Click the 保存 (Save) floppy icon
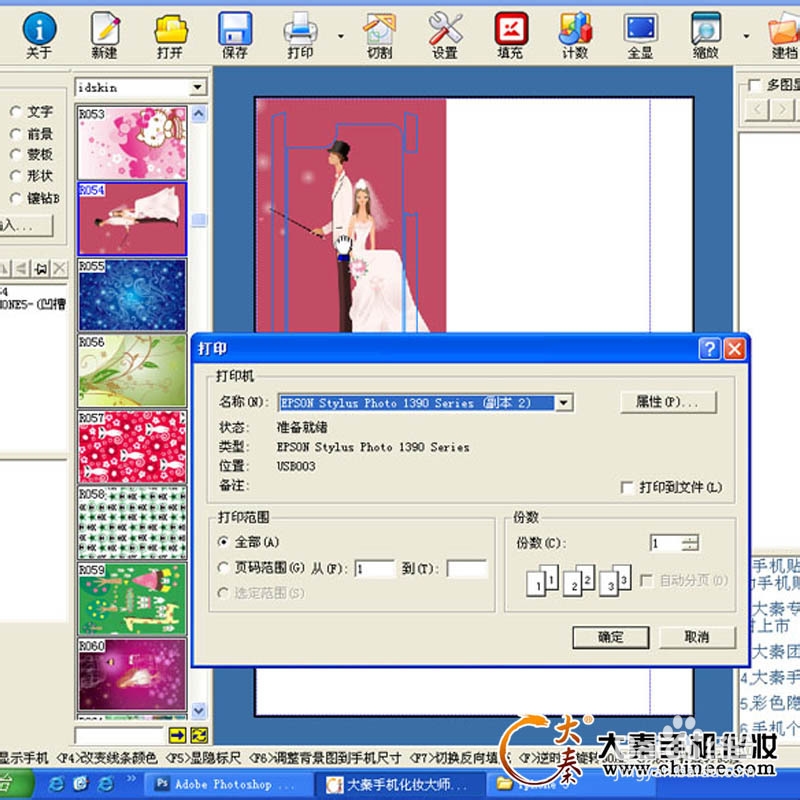 [x=235, y=35]
